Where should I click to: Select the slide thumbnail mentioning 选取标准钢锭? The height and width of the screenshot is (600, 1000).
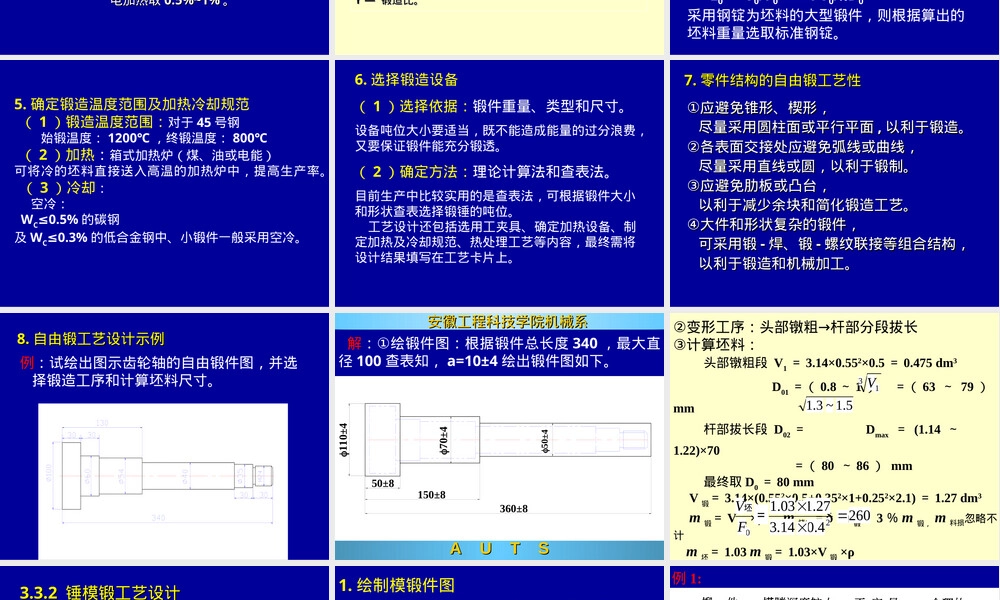click(834, 27)
